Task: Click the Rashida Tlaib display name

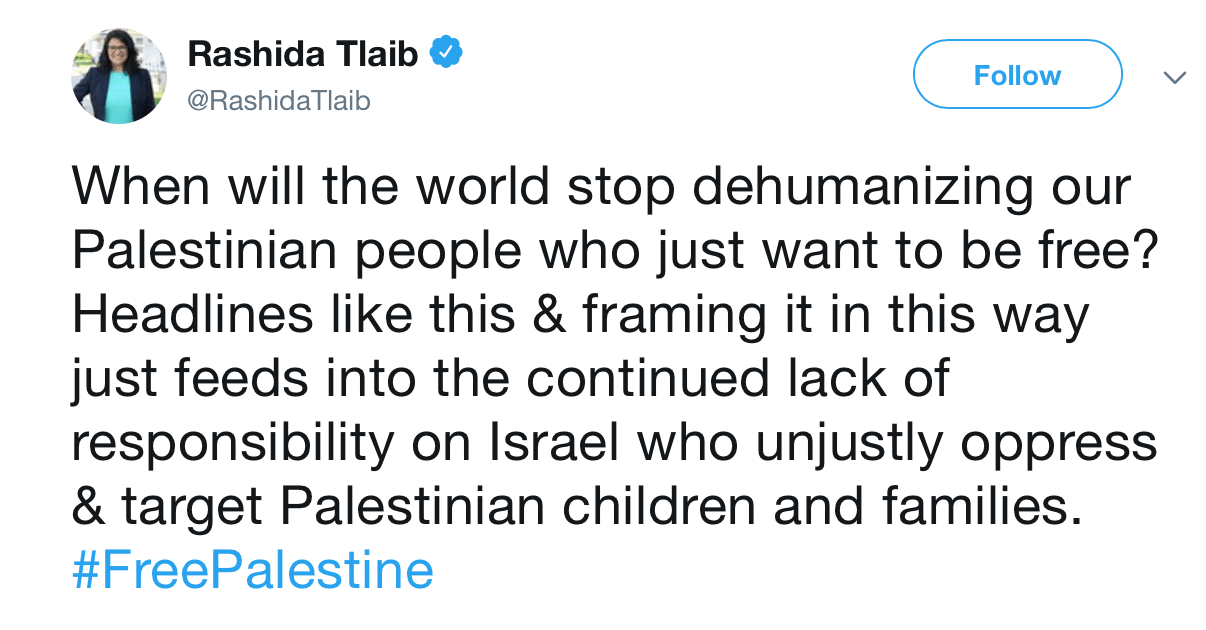Action: (x=303, y=54)
